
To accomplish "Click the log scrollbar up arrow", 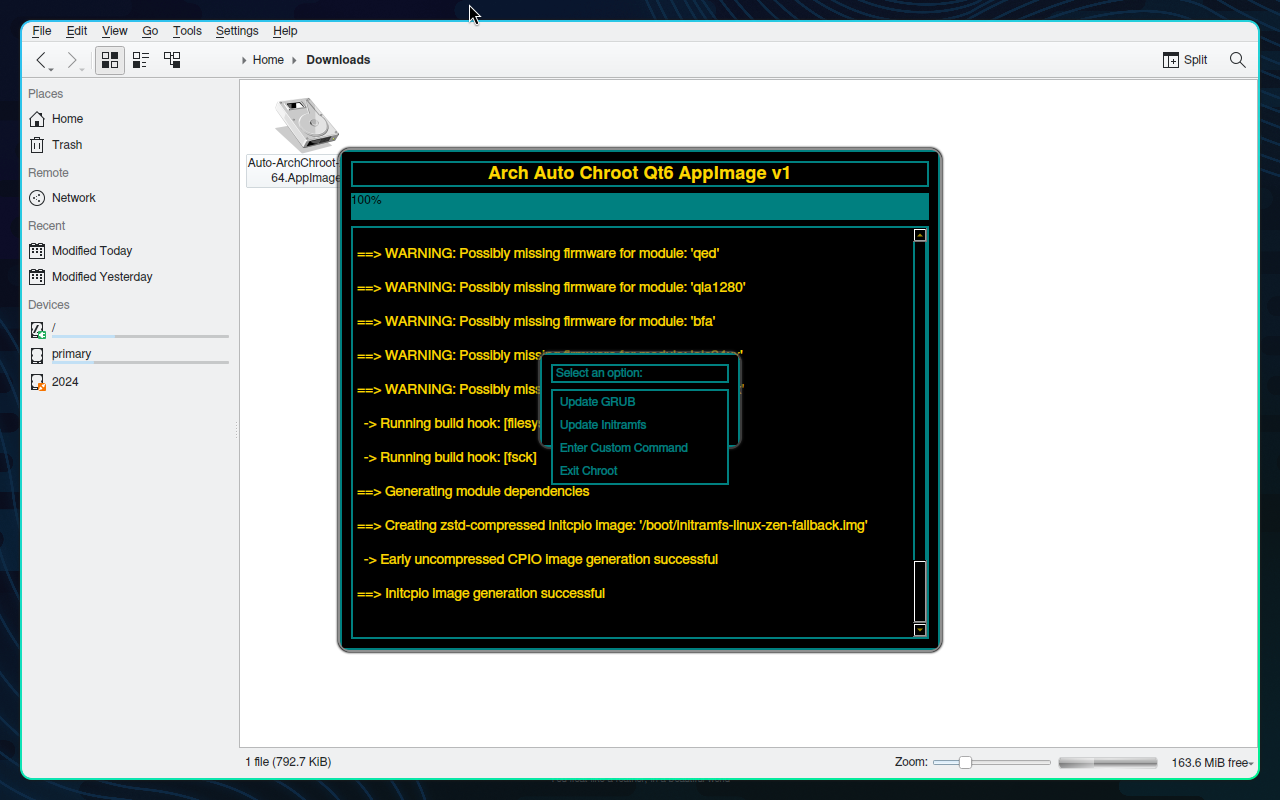I will point(920,235).
